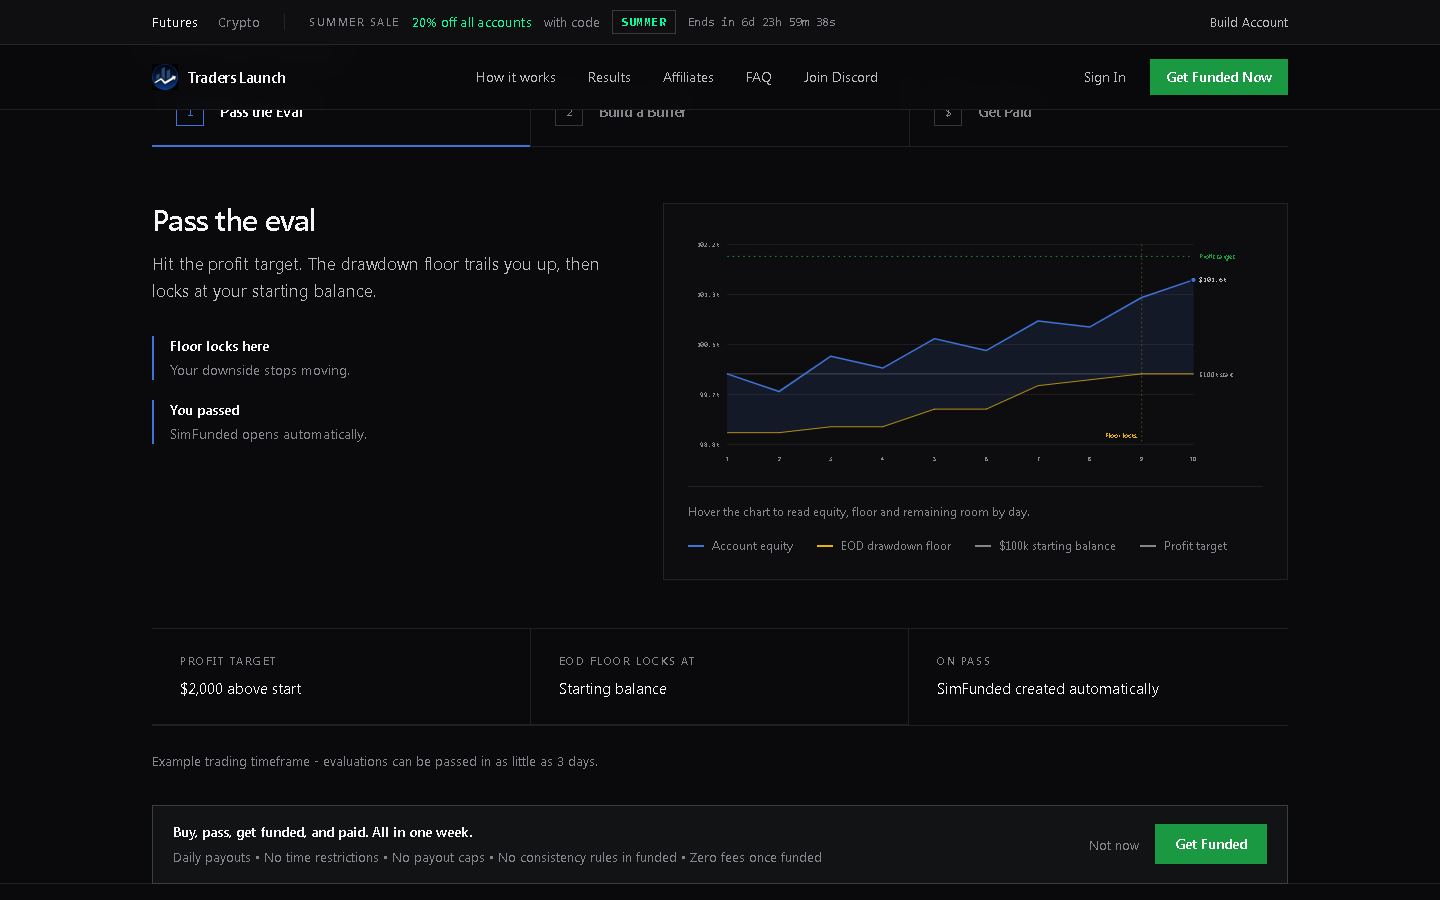Open the Results menu item

click(x=609, y=77)
